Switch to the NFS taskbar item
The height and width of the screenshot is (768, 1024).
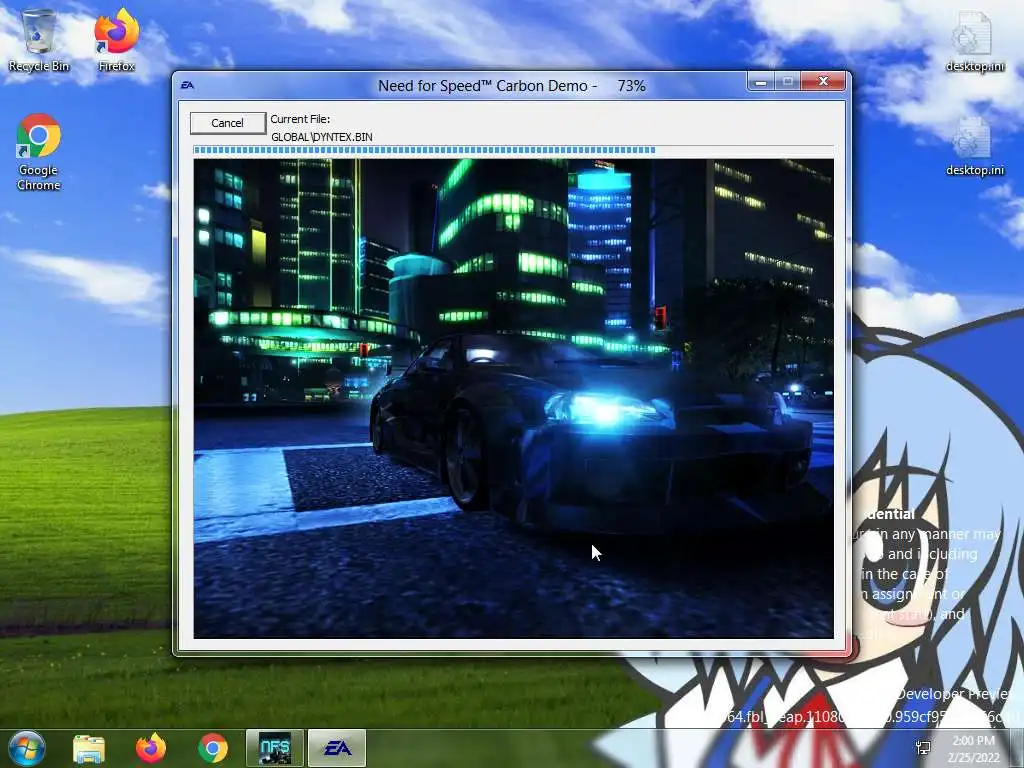pyautogui.click(x=275, y=748)
